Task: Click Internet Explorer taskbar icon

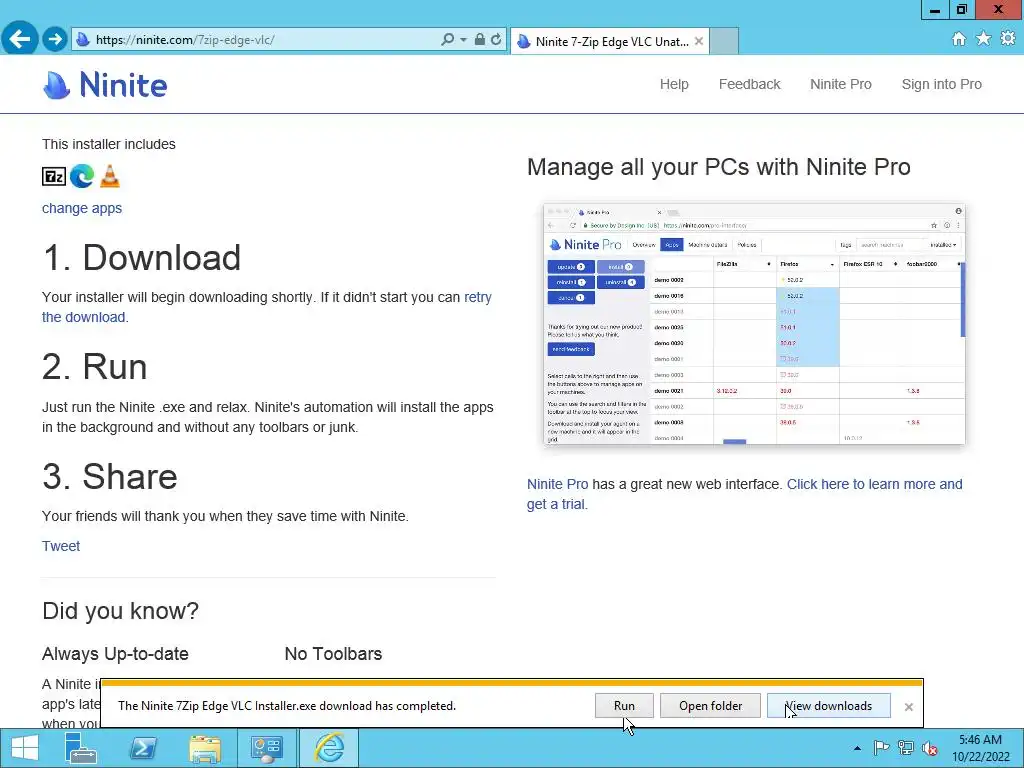Action: (329, 748)
